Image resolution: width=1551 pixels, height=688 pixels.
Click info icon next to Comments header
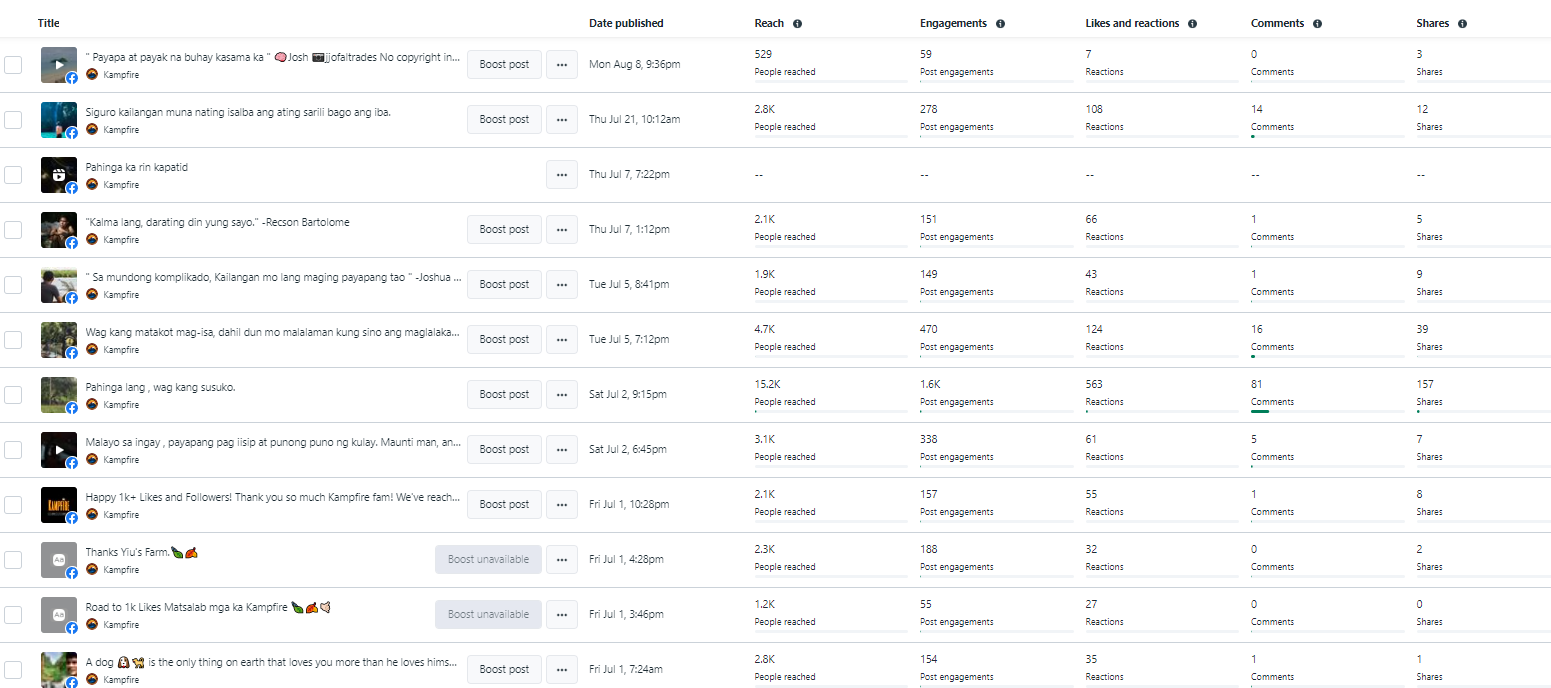(1317, 23)
